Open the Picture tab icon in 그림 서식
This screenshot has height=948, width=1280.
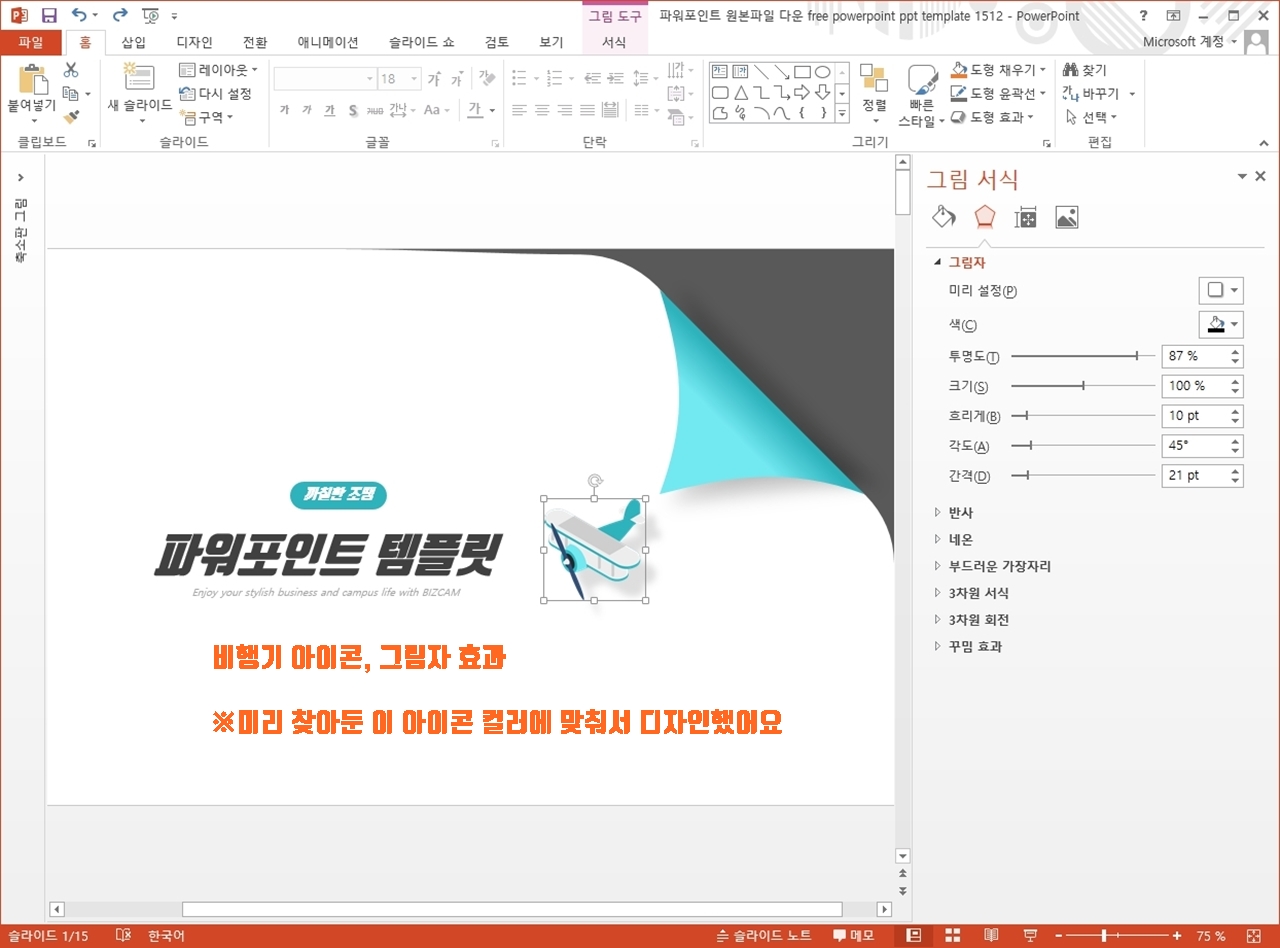click(x=1067, y=217)
